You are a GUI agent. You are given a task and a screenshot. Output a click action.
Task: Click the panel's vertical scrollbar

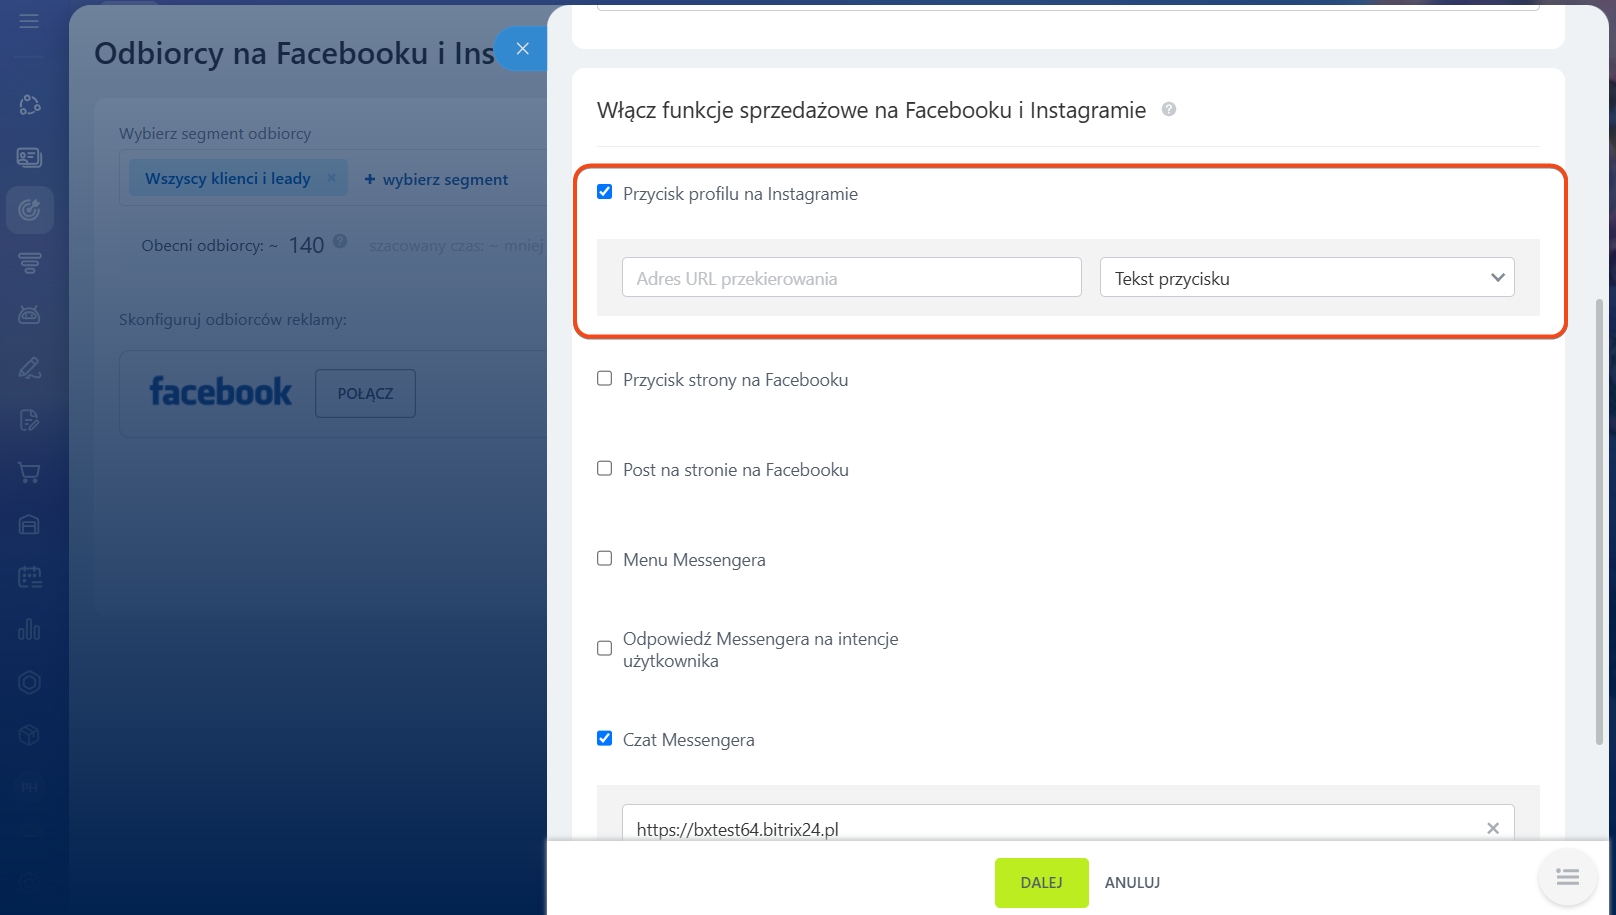coord(1598,520)
